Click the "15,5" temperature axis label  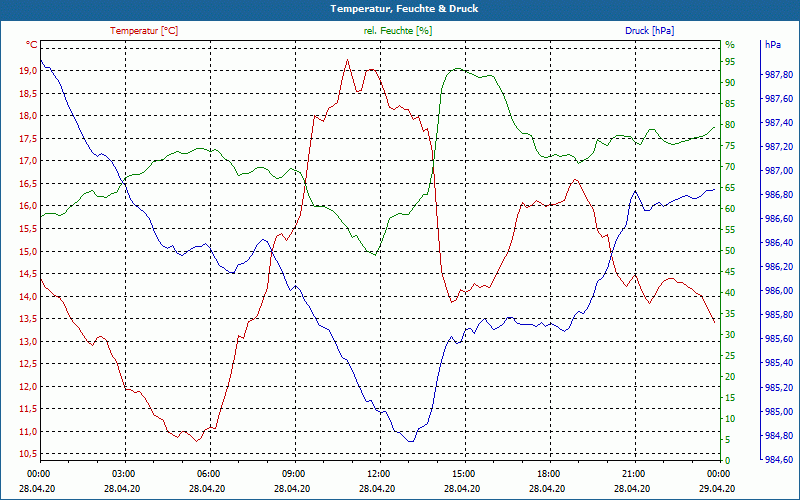coord(28,229)
